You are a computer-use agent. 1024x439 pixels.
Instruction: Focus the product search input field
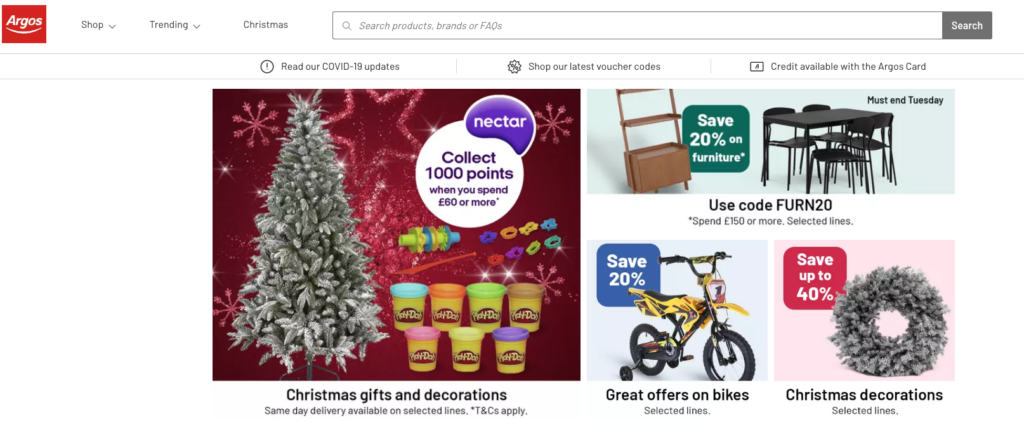(637, 25)
